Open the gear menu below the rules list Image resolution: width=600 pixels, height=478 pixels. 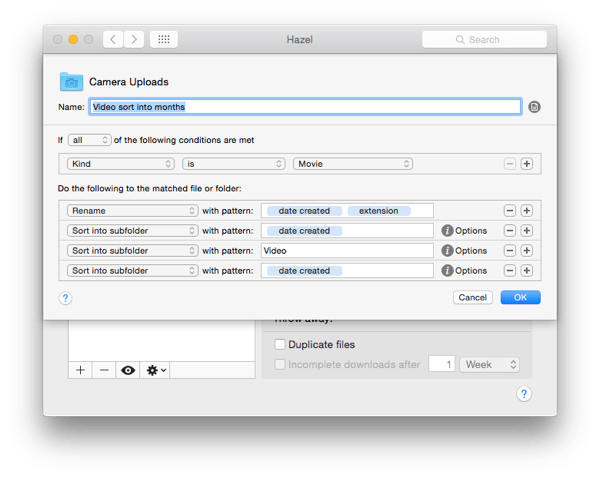[156, 370]
